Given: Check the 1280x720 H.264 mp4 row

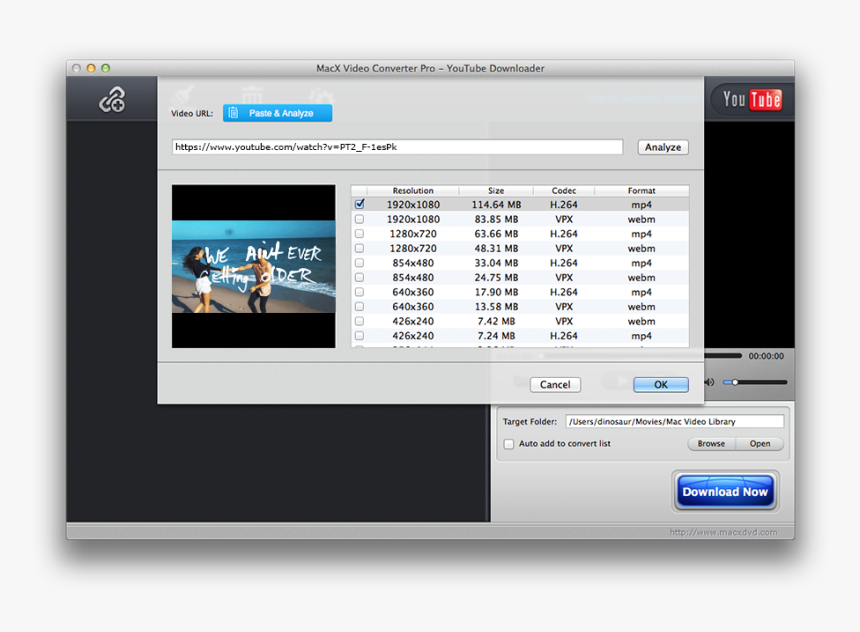Looking at the screenshot, I should click(360, 234).
